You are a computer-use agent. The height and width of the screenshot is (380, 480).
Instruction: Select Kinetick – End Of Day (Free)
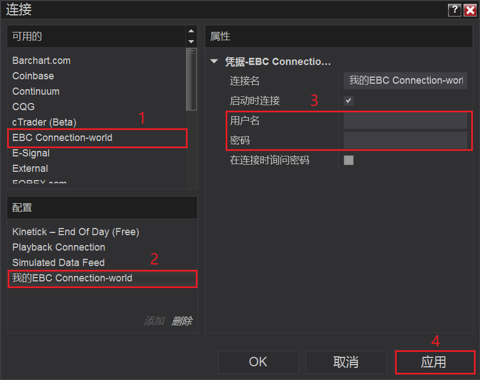click(76, 232)
